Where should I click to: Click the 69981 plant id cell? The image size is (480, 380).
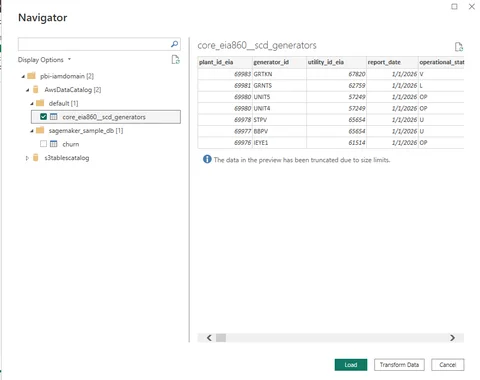(225, 85)
